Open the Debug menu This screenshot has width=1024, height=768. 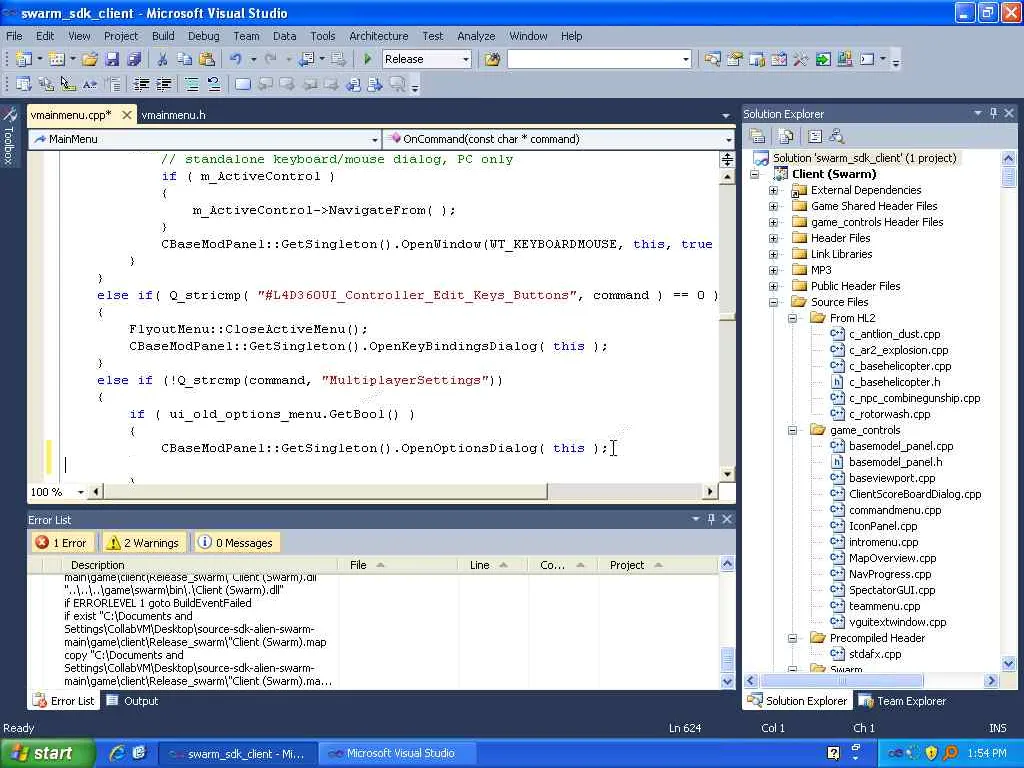203,36
